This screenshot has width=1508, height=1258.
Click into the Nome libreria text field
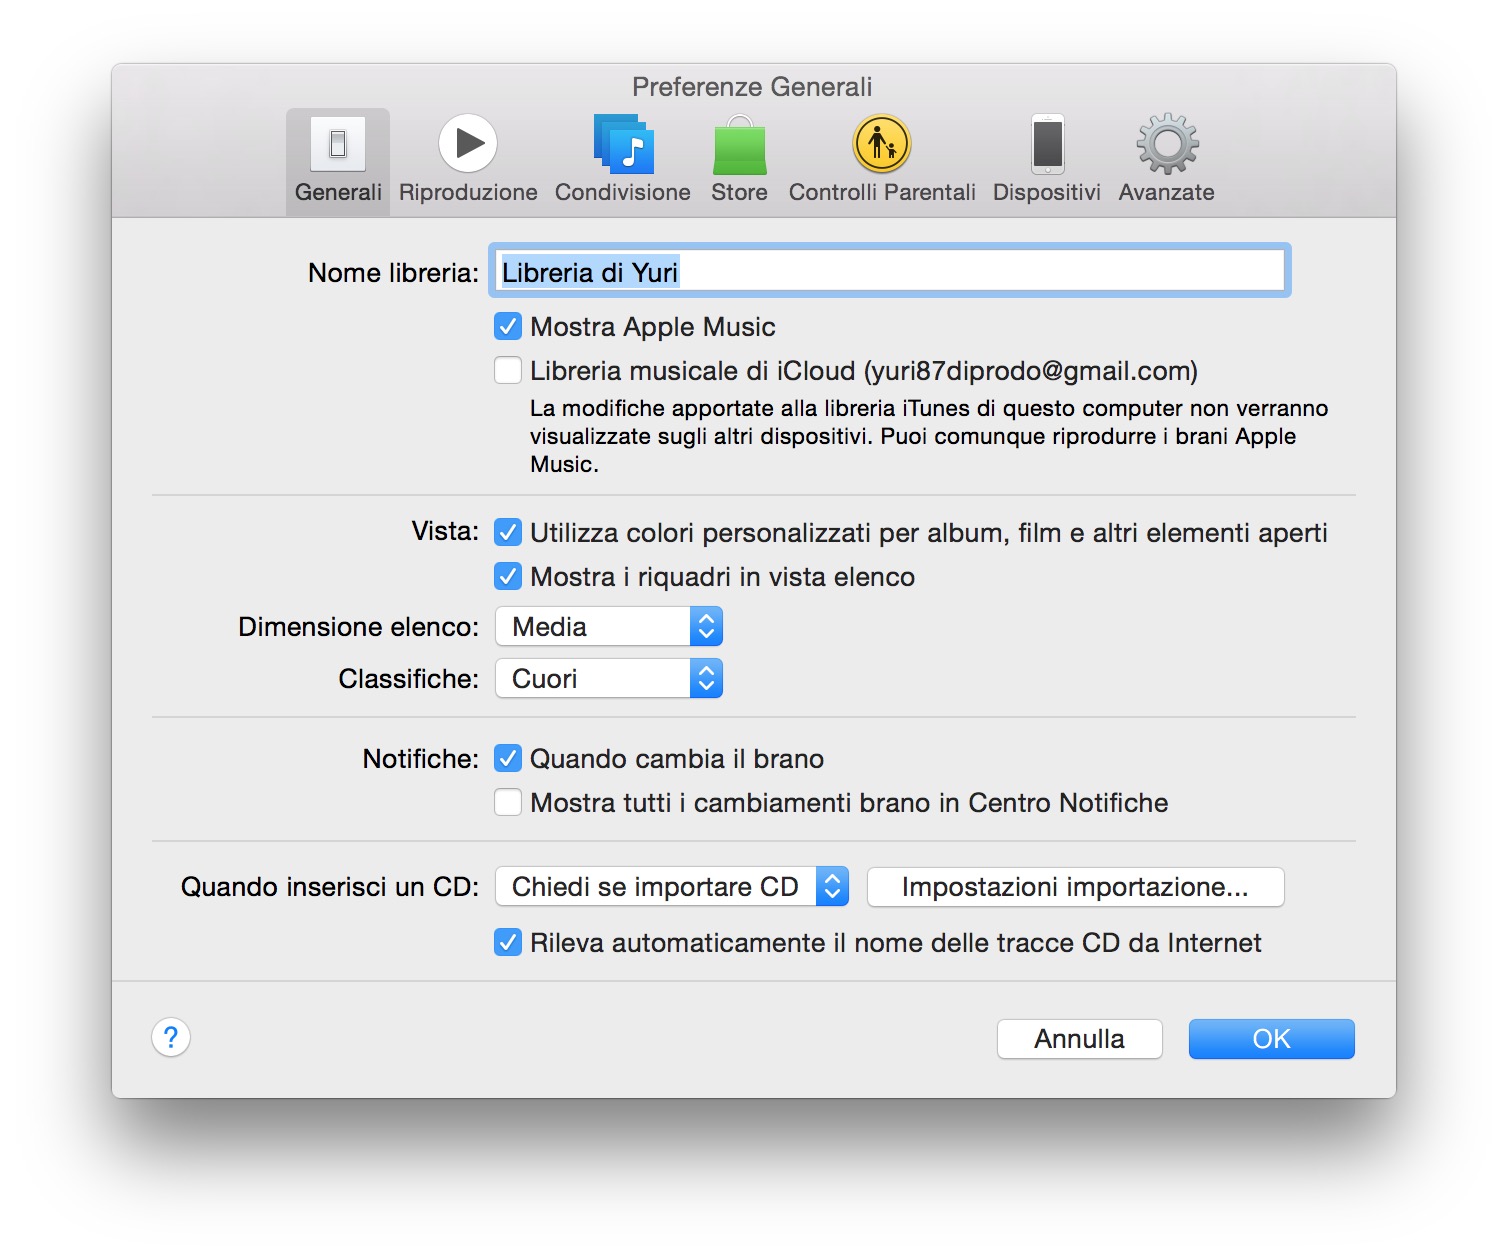click(x=890, y=271)
